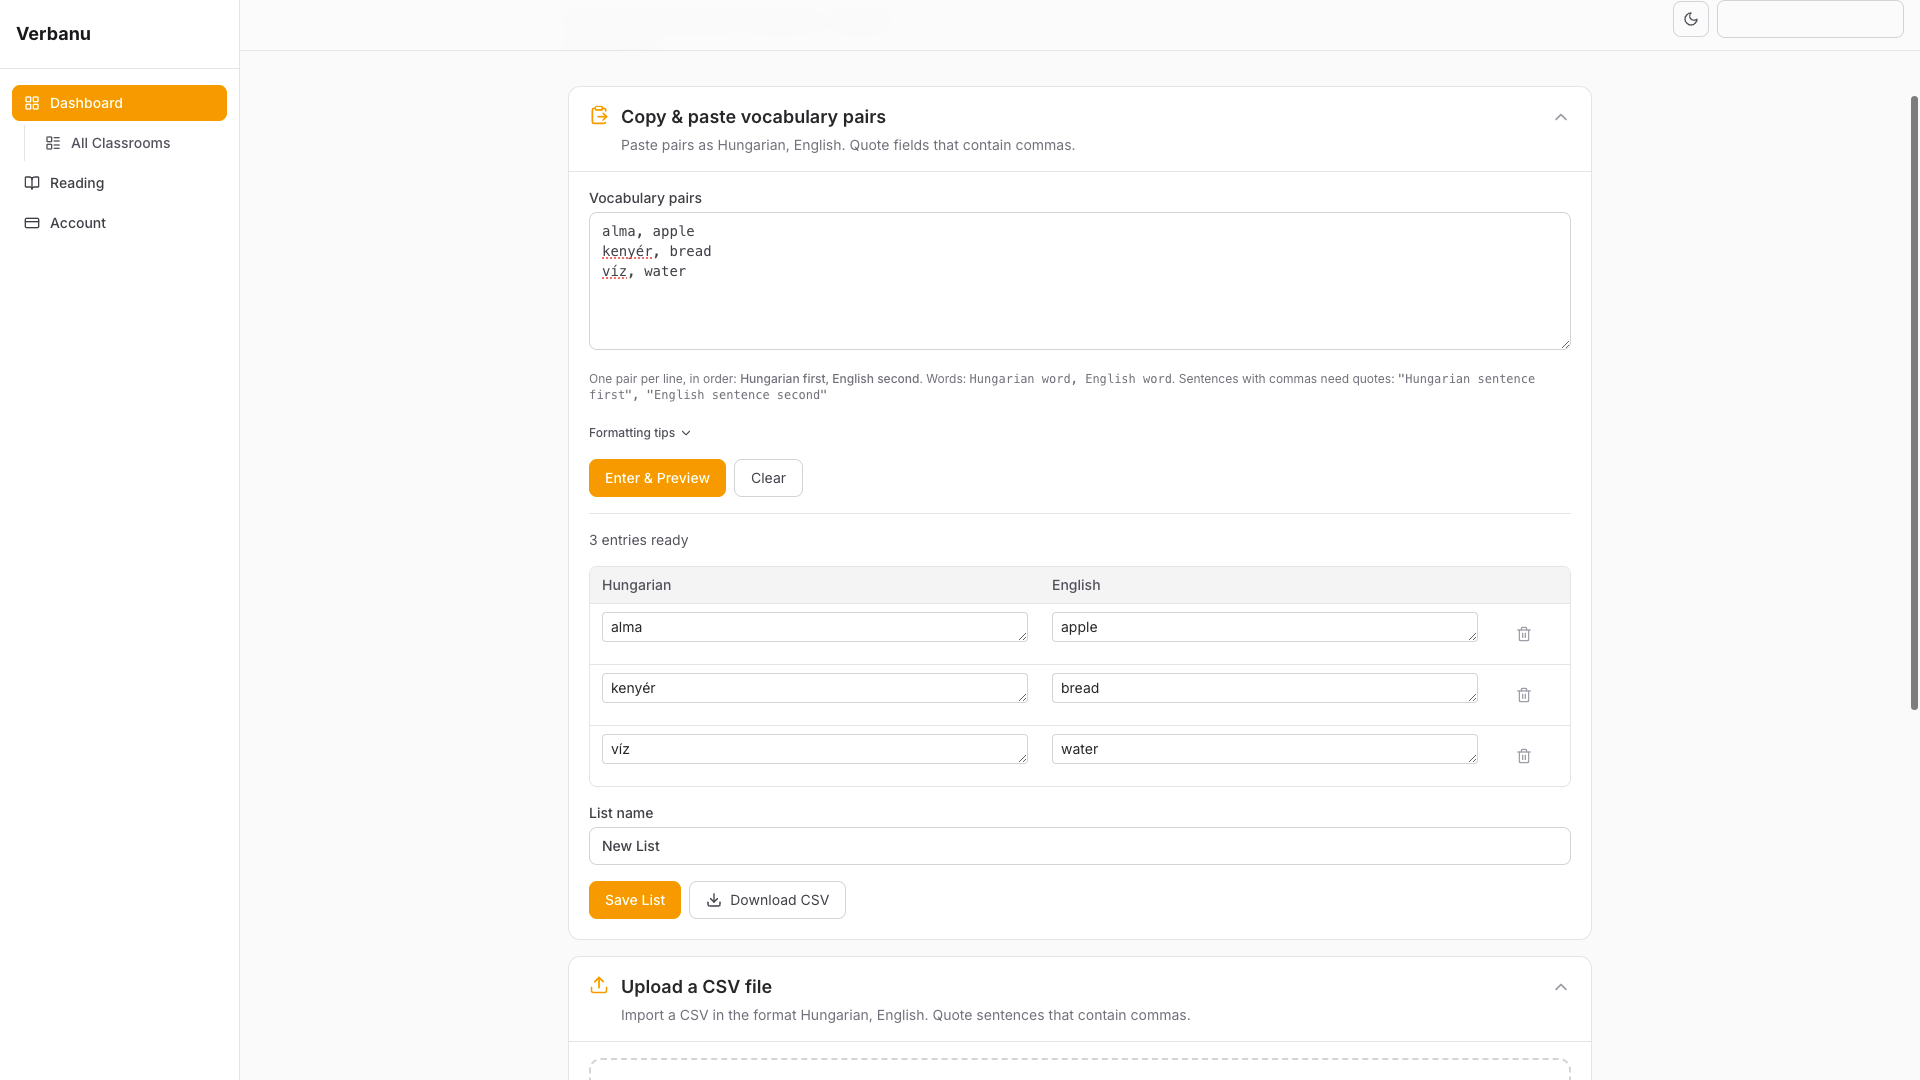Delete the kenyér bread row
Viewport: 1920px width, 1080px height.
click(1524, 695)
